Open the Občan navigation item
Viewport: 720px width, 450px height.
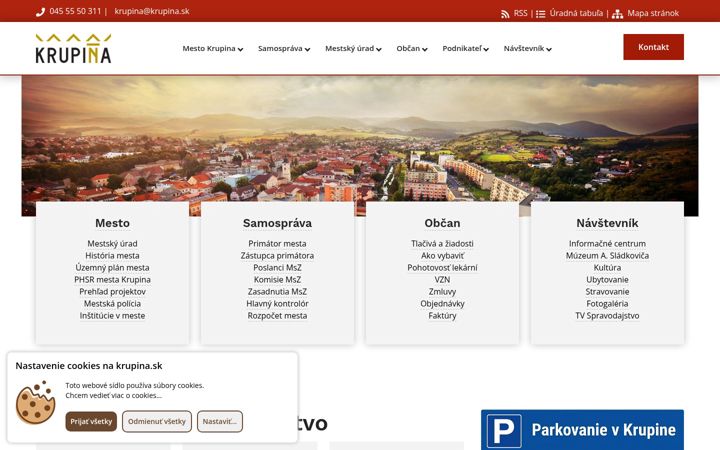click(x=408, y=48)
